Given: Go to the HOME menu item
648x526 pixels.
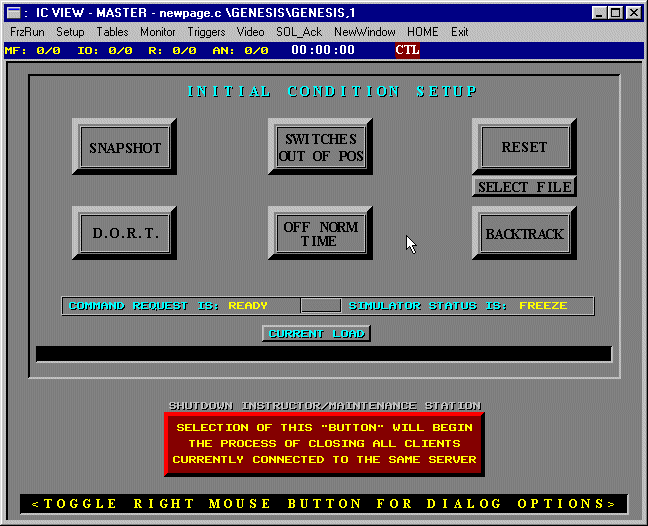Looking at the screenshot, I should 422,32.
